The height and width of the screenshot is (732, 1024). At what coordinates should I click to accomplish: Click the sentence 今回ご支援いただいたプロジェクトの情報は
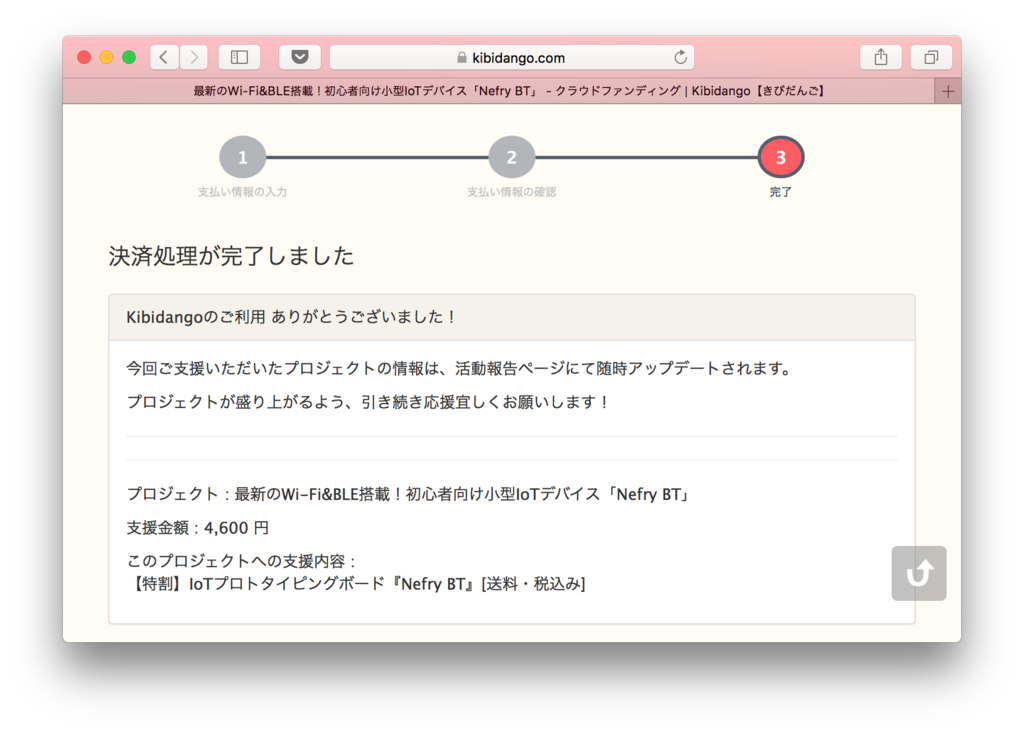click(460, 369)
